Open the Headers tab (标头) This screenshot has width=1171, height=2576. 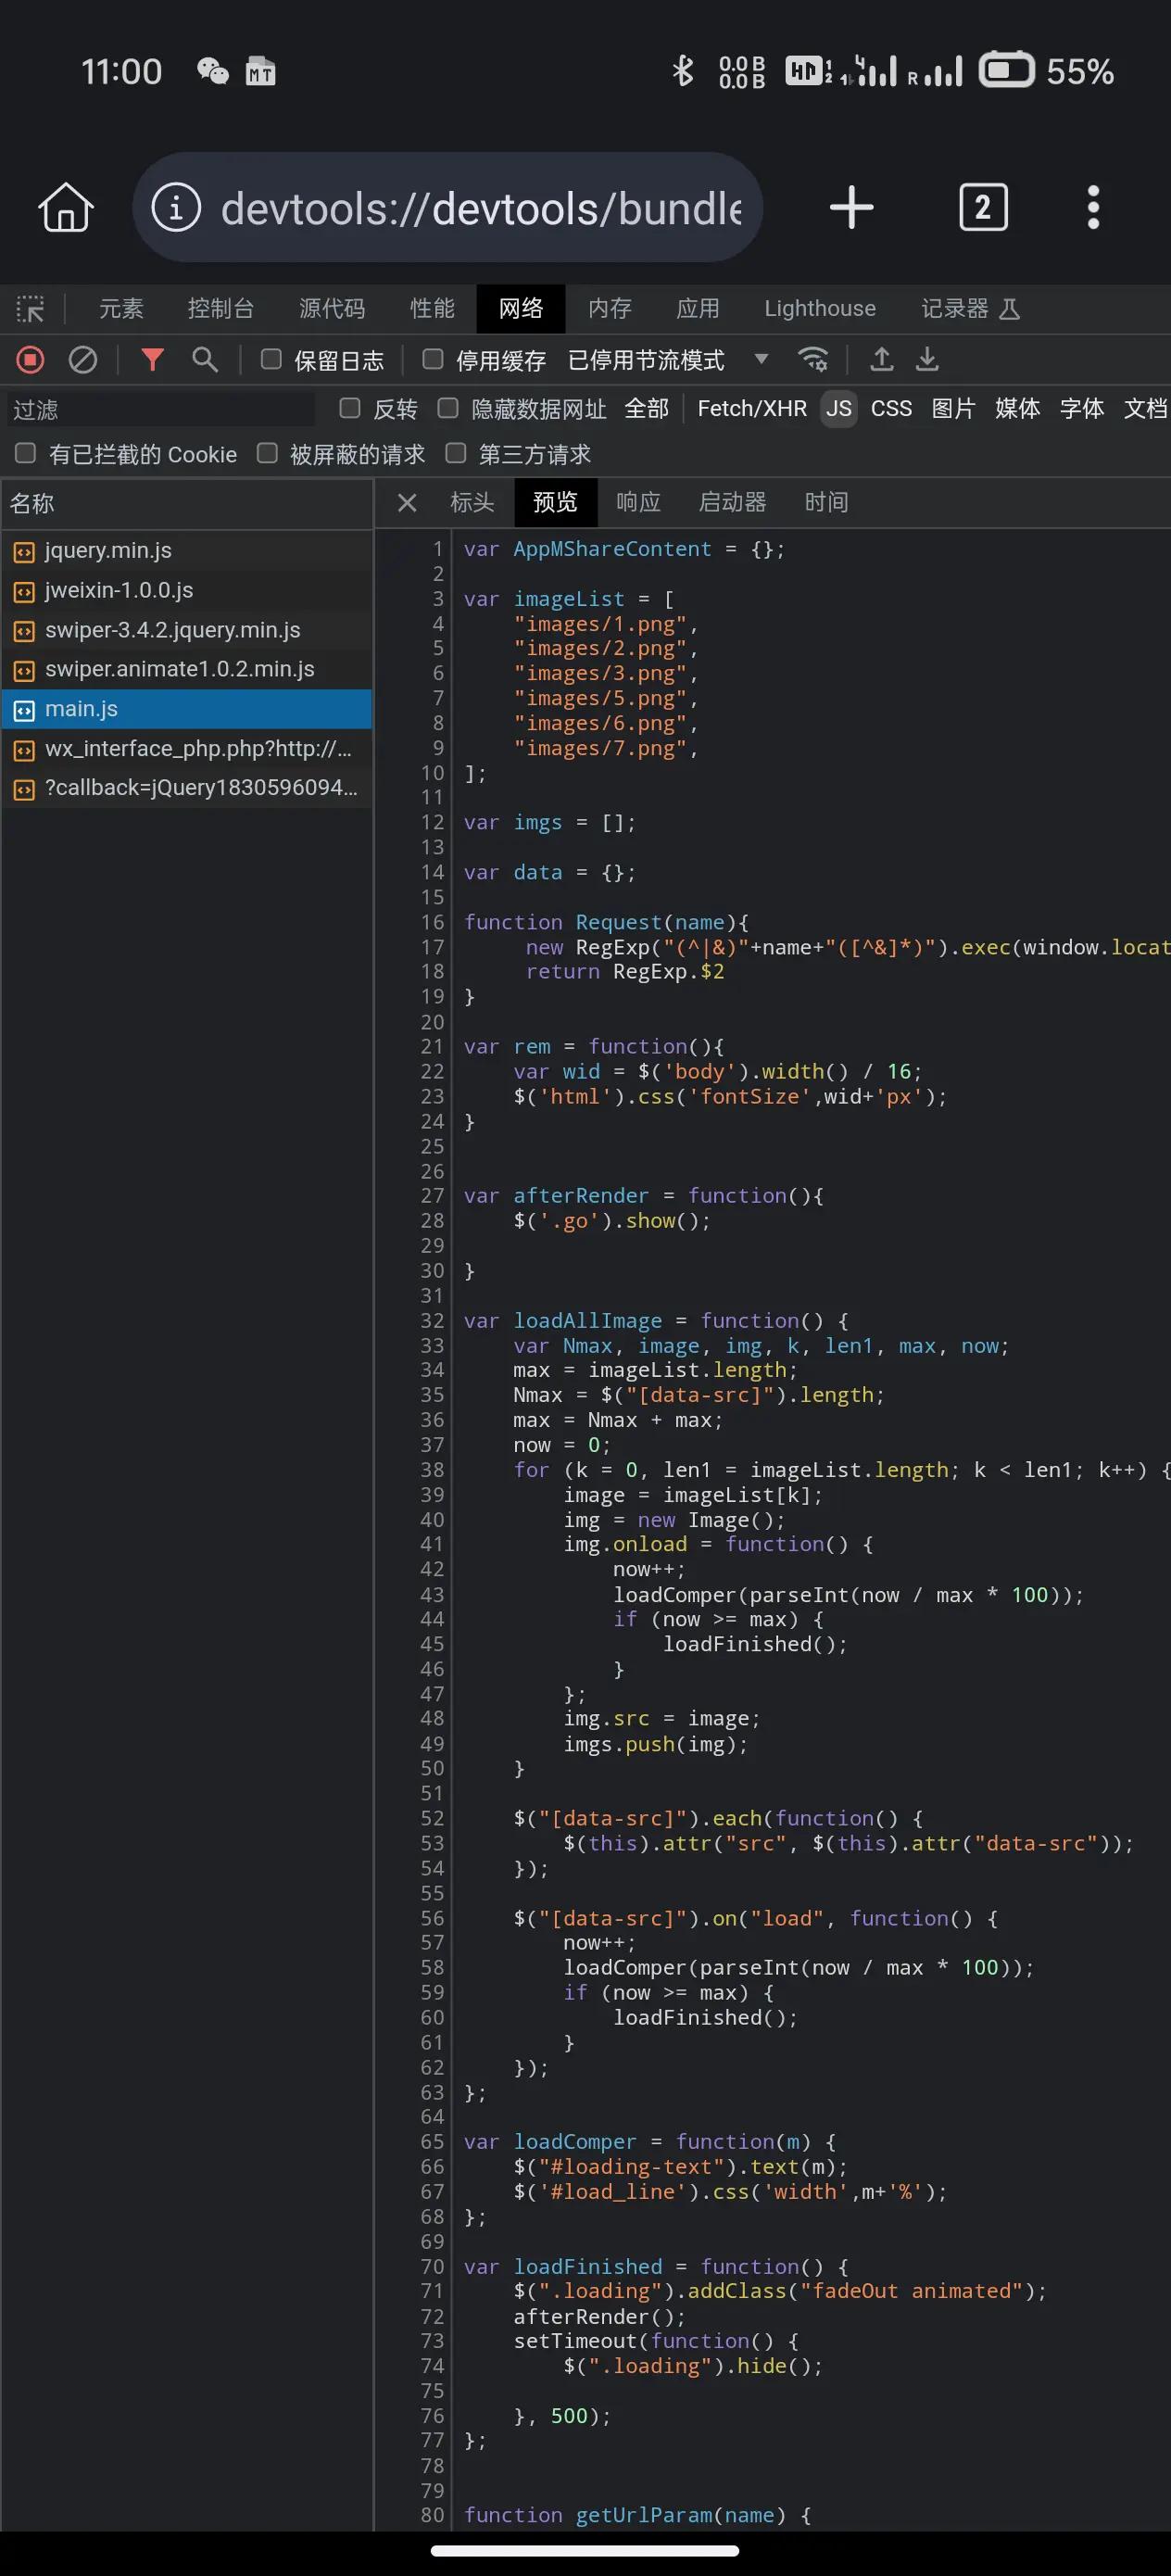(472, 502)
